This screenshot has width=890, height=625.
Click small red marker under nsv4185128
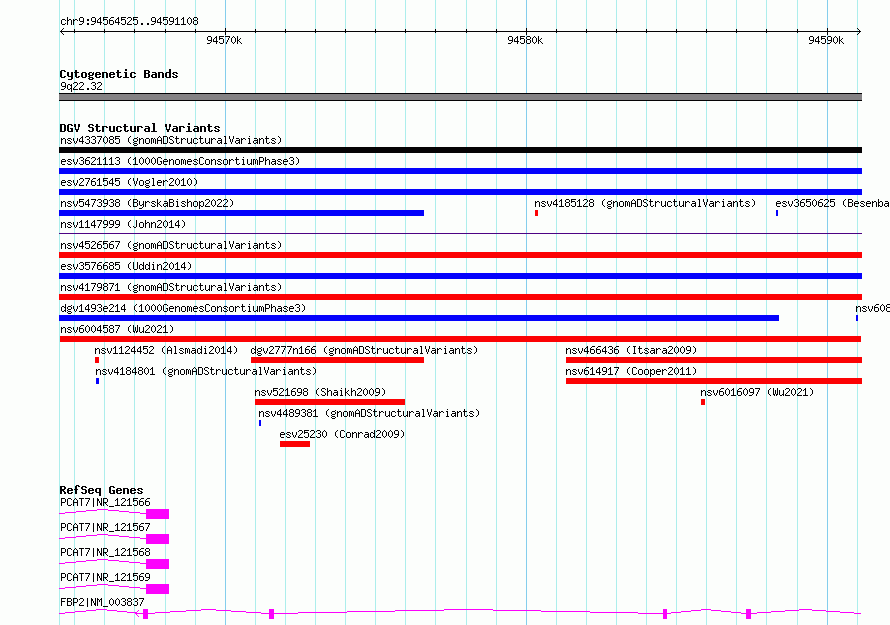click(x=536, y=213)
